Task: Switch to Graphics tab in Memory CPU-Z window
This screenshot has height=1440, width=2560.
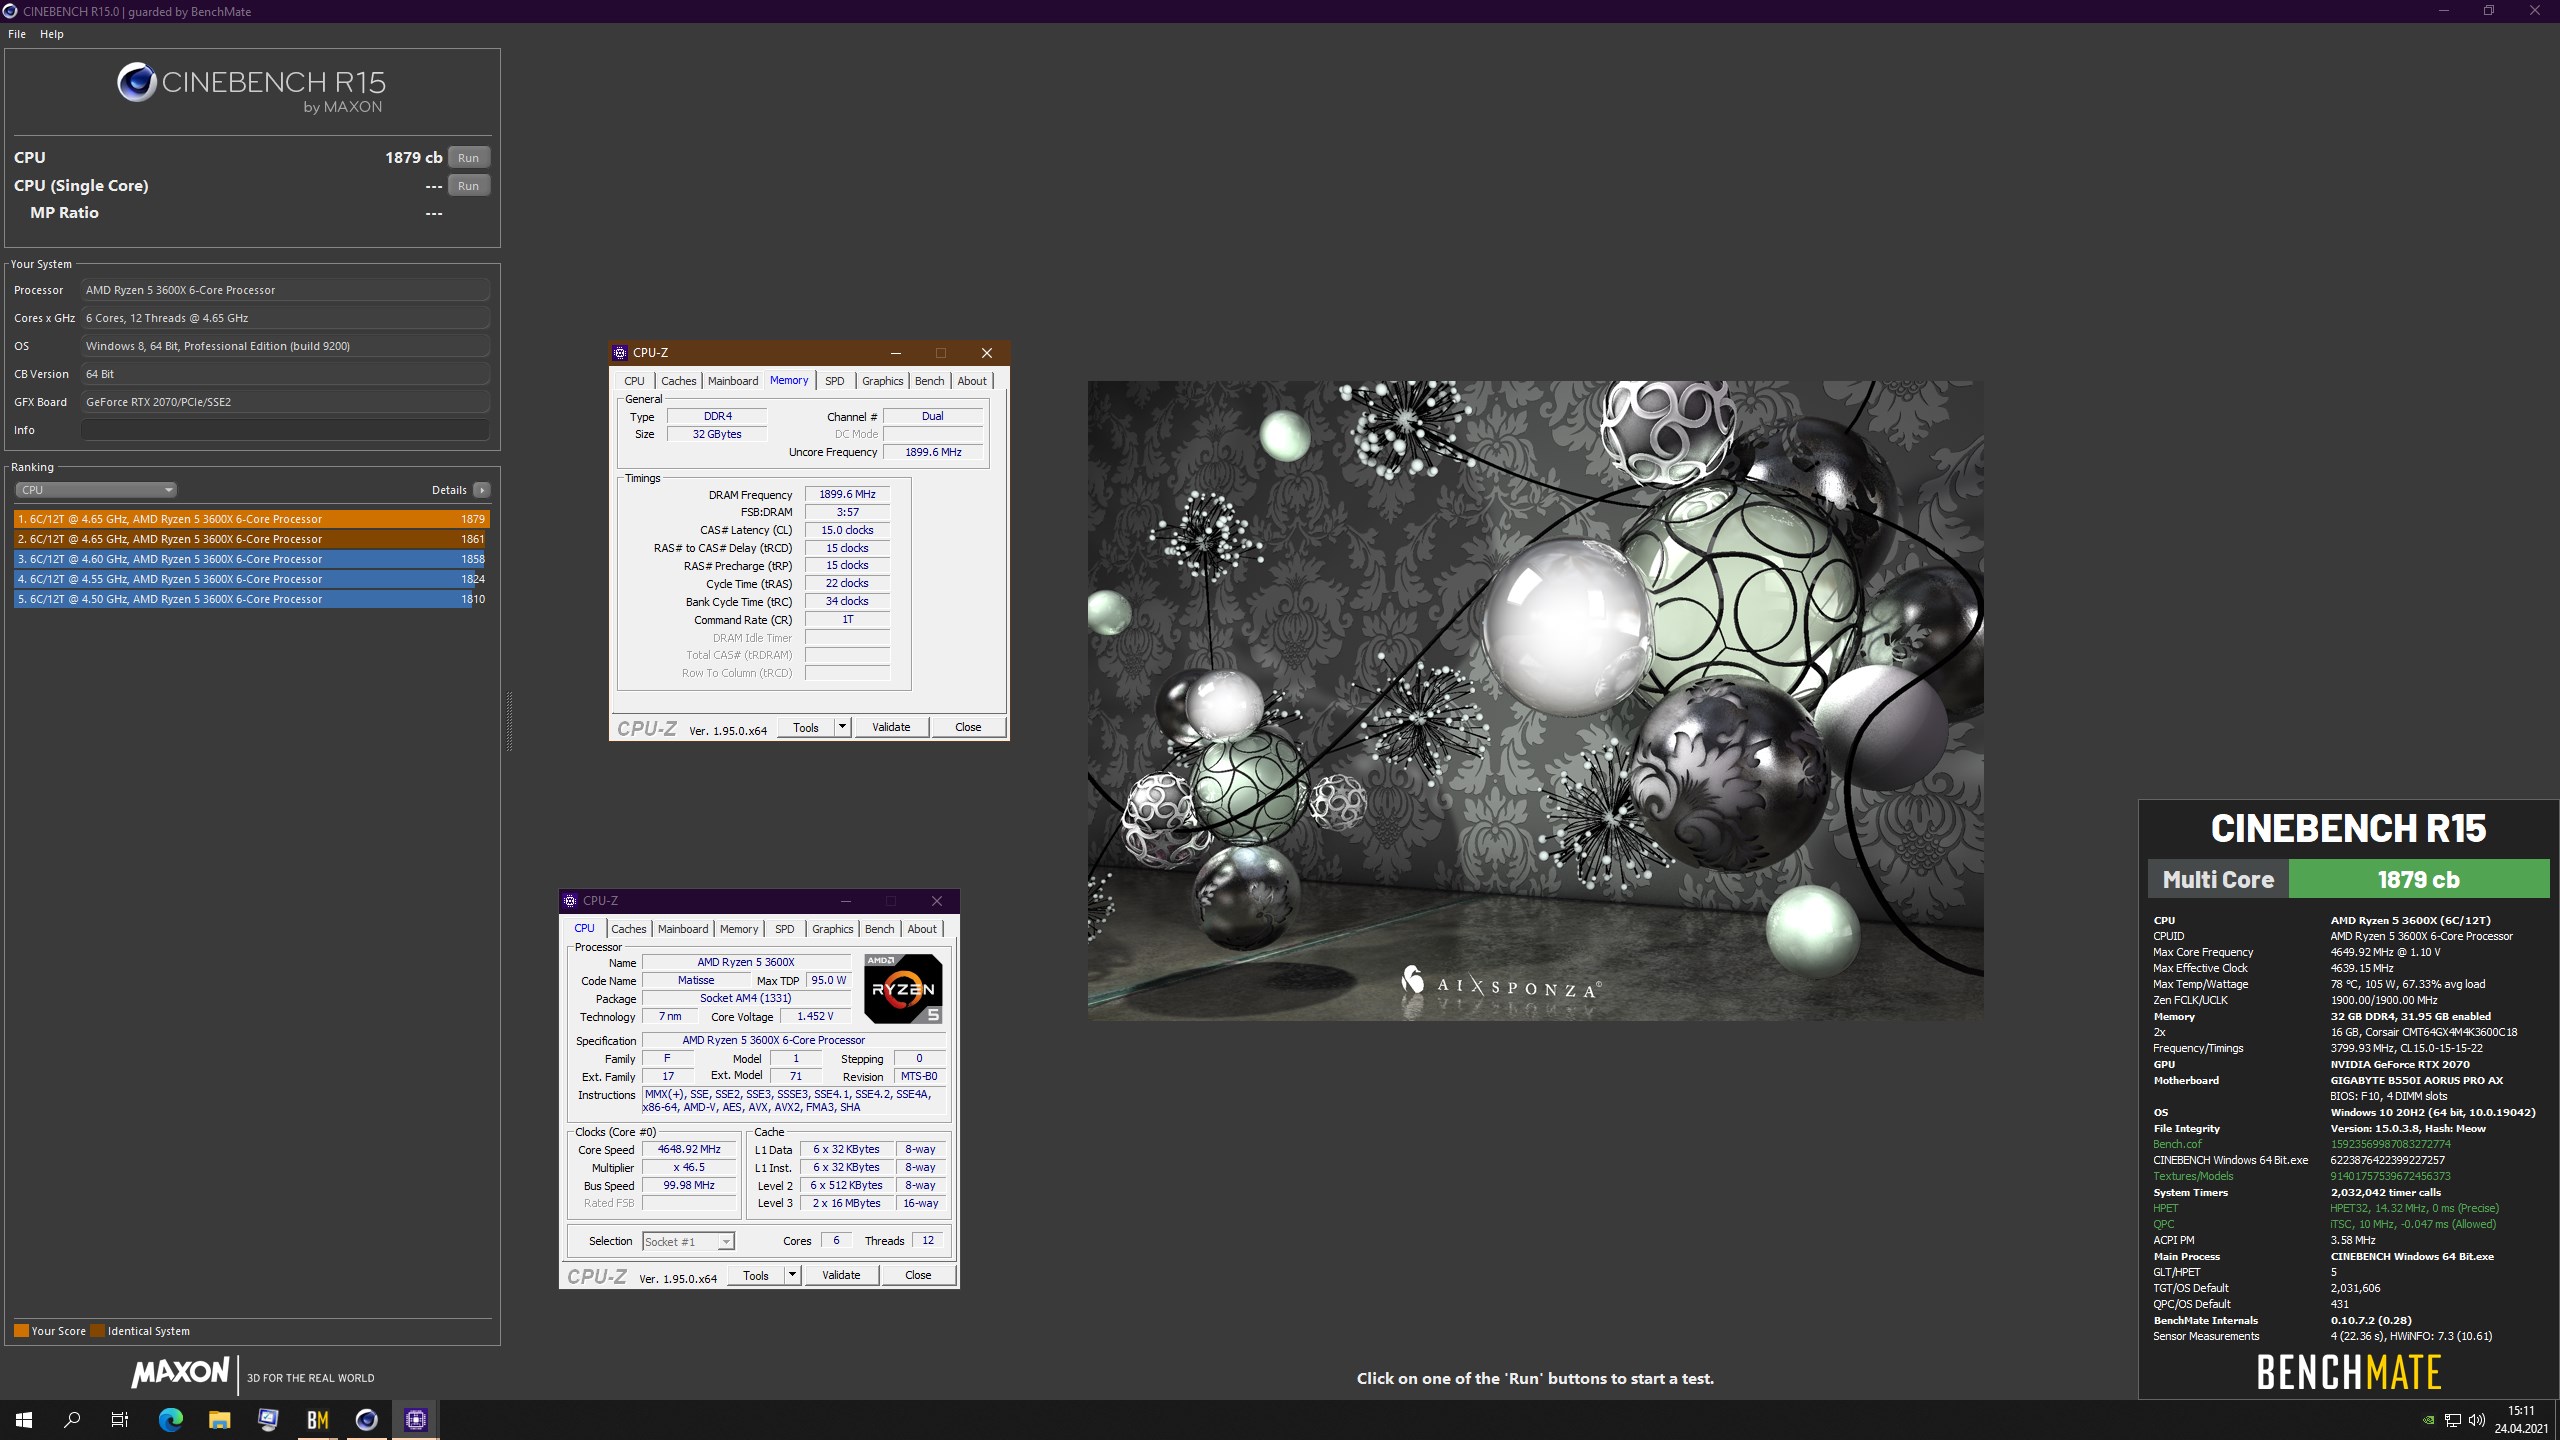Action: pyautogui.click(x=882, y=381)
